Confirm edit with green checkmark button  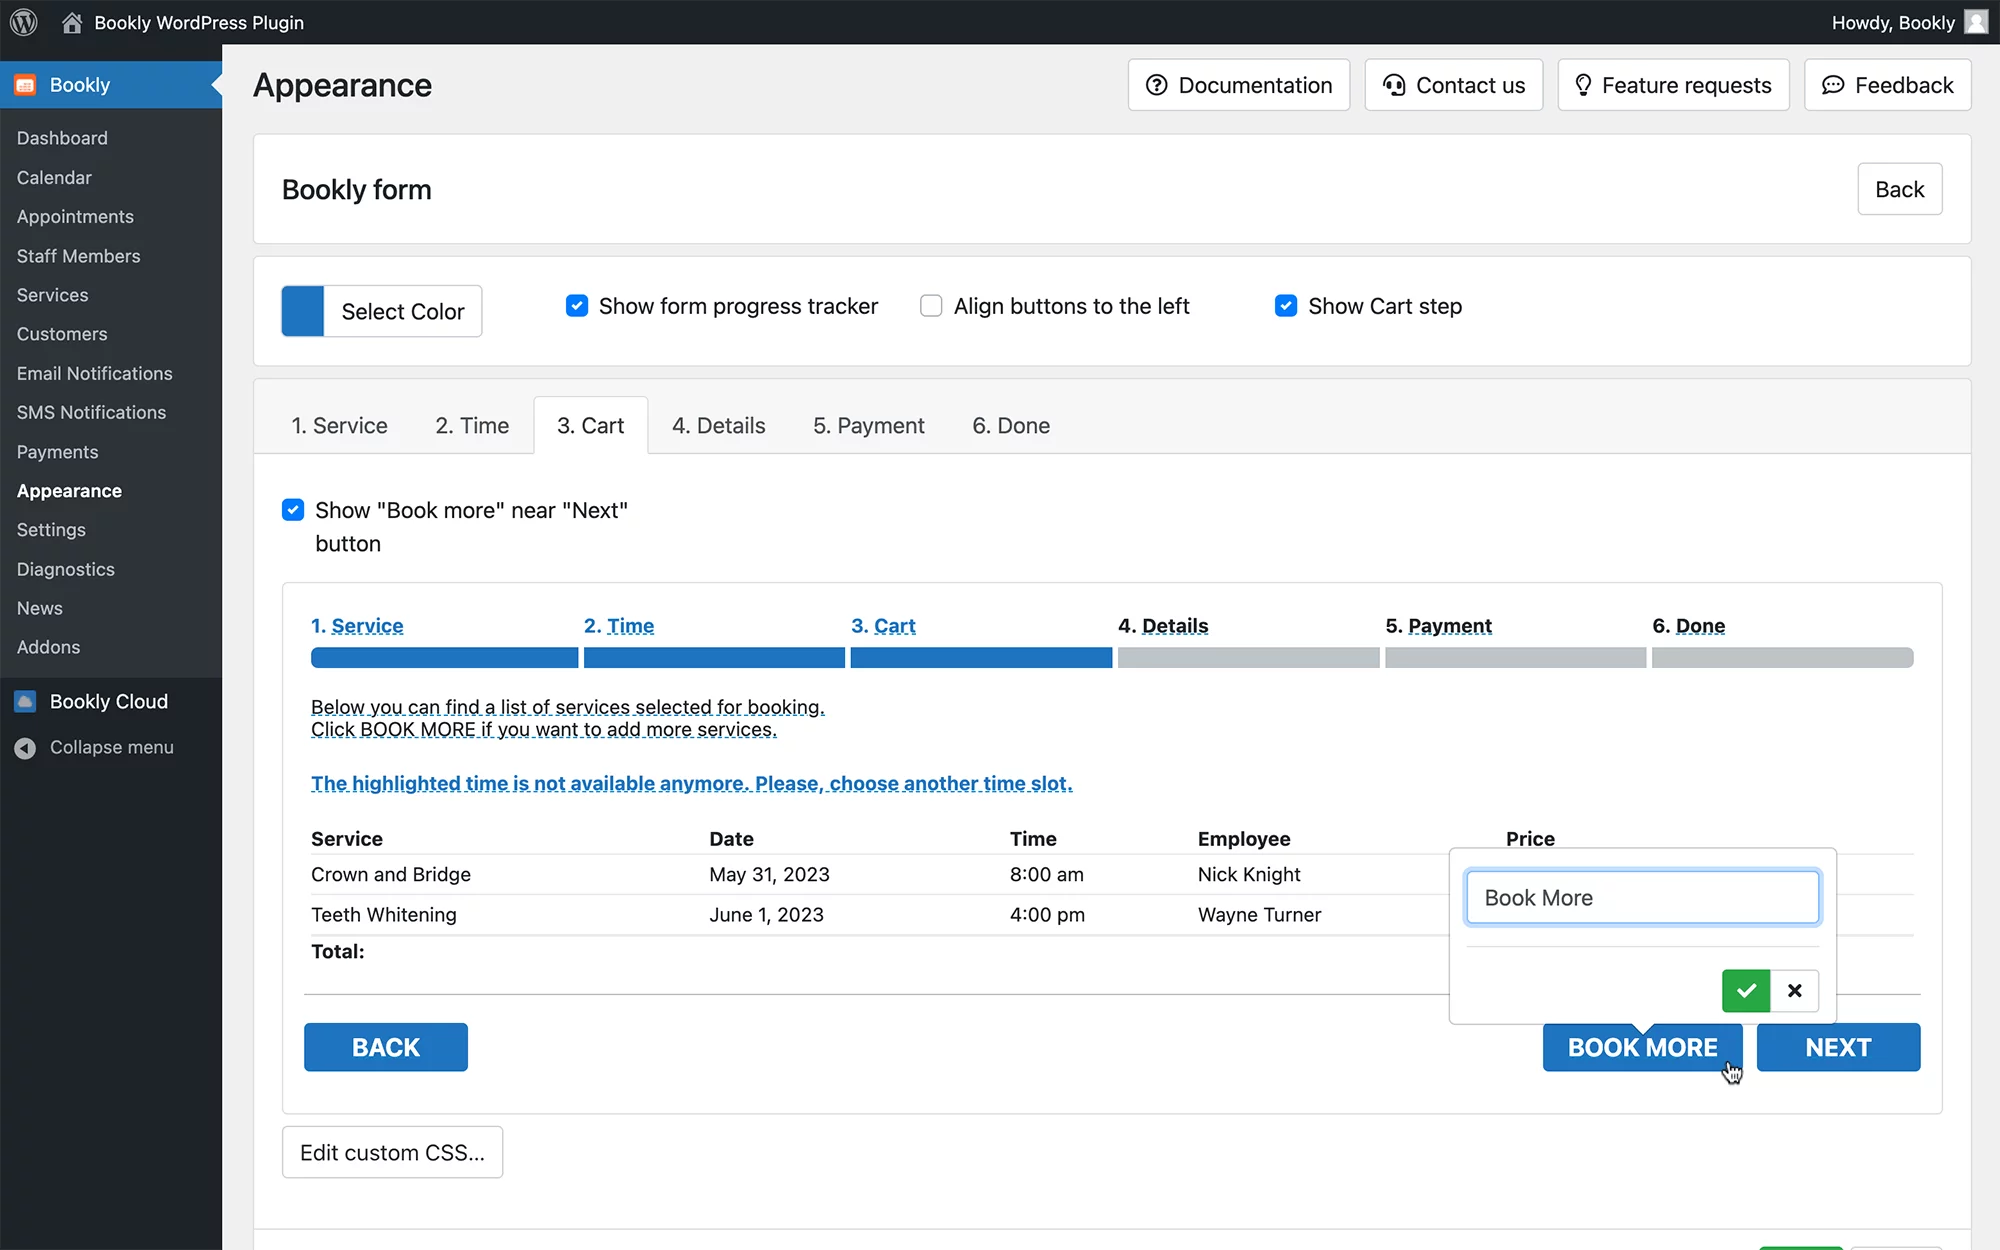pyautogui.click(x=1746, y=991)
